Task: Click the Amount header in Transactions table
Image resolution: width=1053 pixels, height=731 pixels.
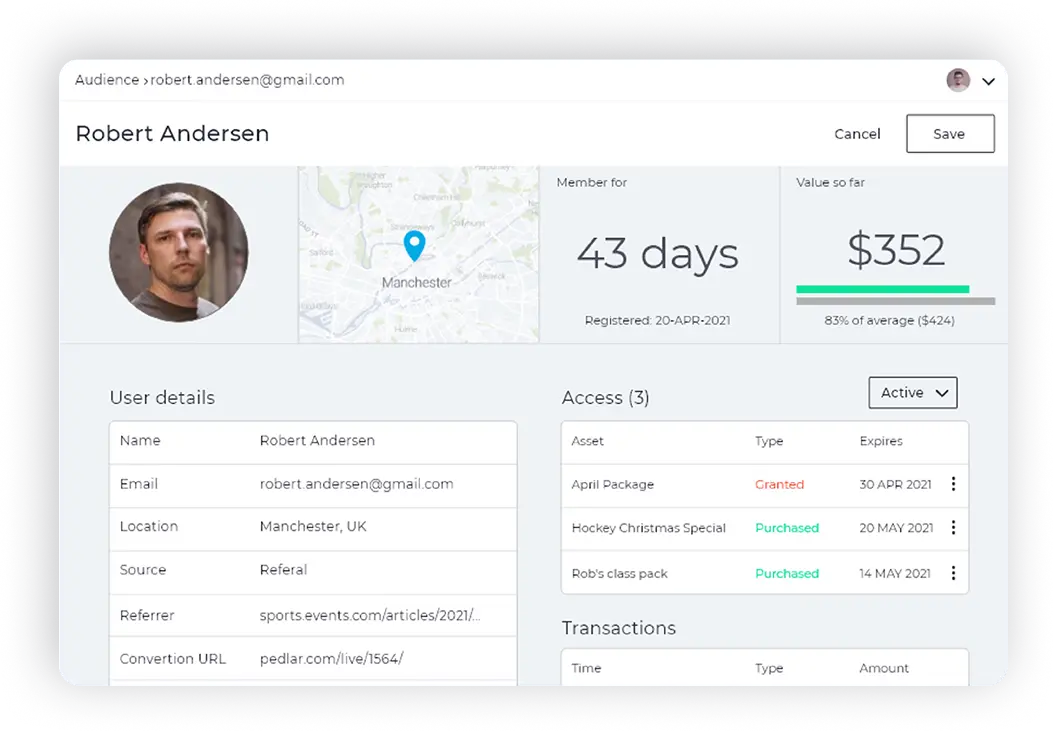Action: (884, 669)
